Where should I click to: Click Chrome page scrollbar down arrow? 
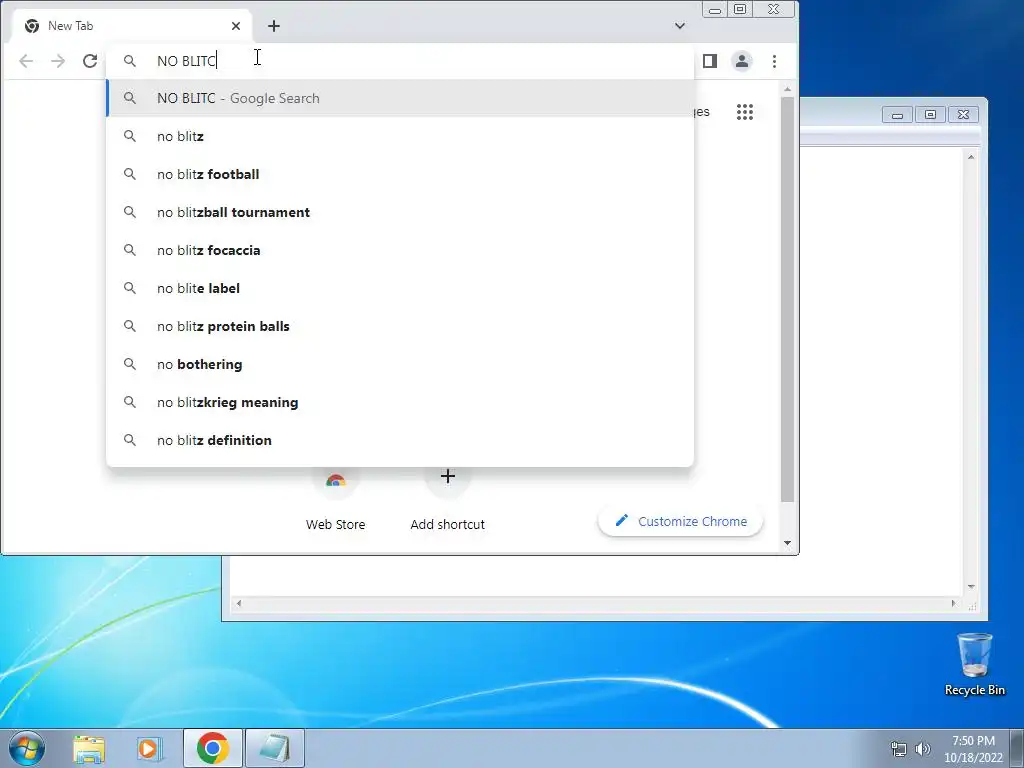point(788,543)
